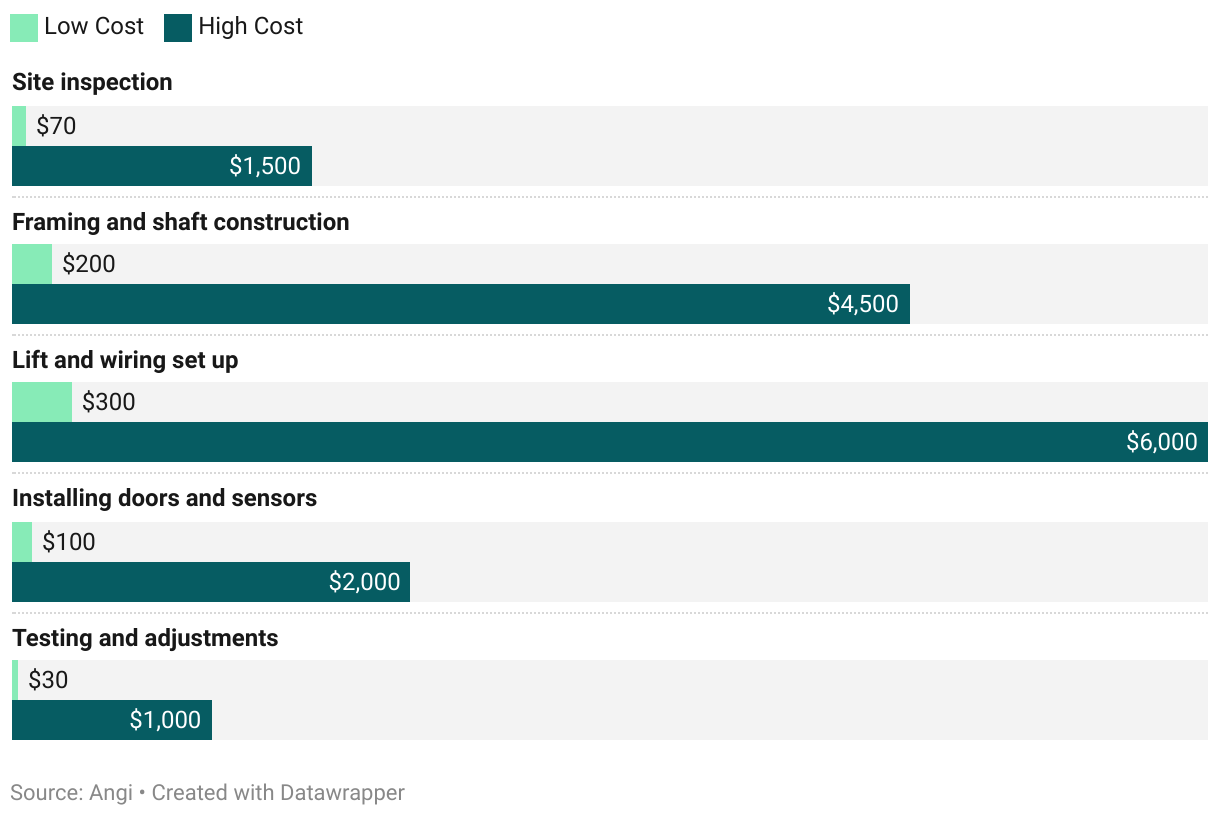Select Installing doors and sensors heading
The image size is (1220, 818).
click(x=164, y=498)
